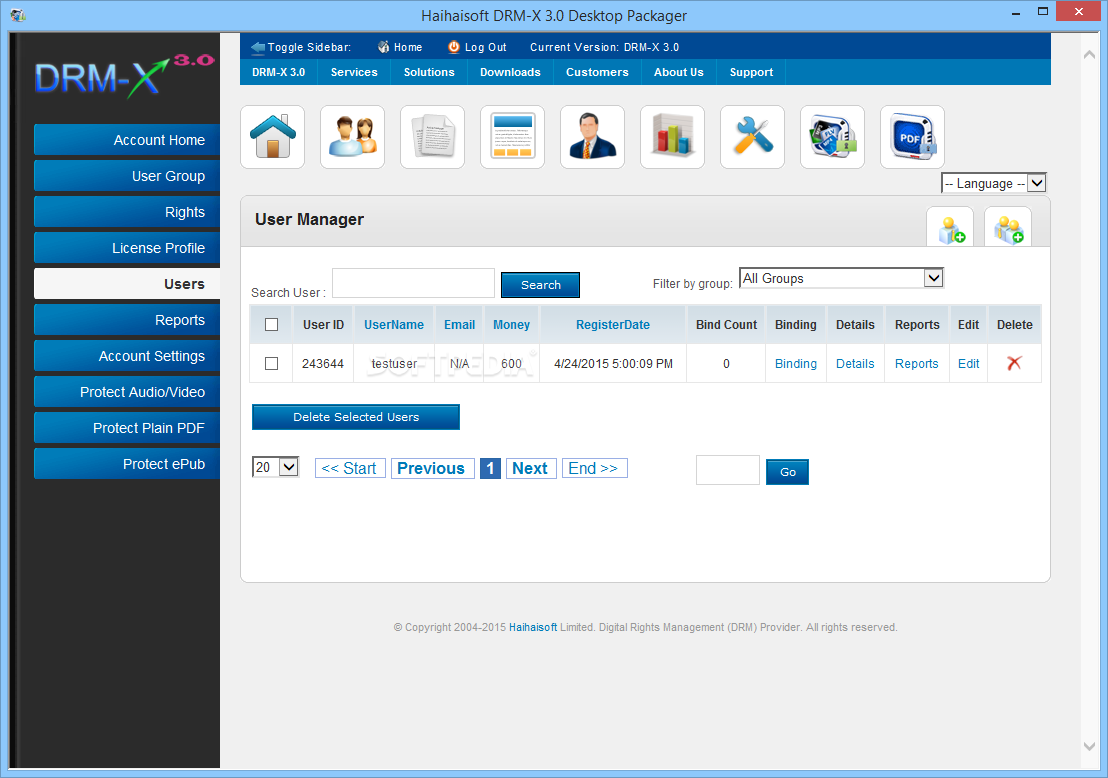The height and width of the screenshot is (778, 1108).
Task: Select Users in the sidebar
Action: pos(127,284)
